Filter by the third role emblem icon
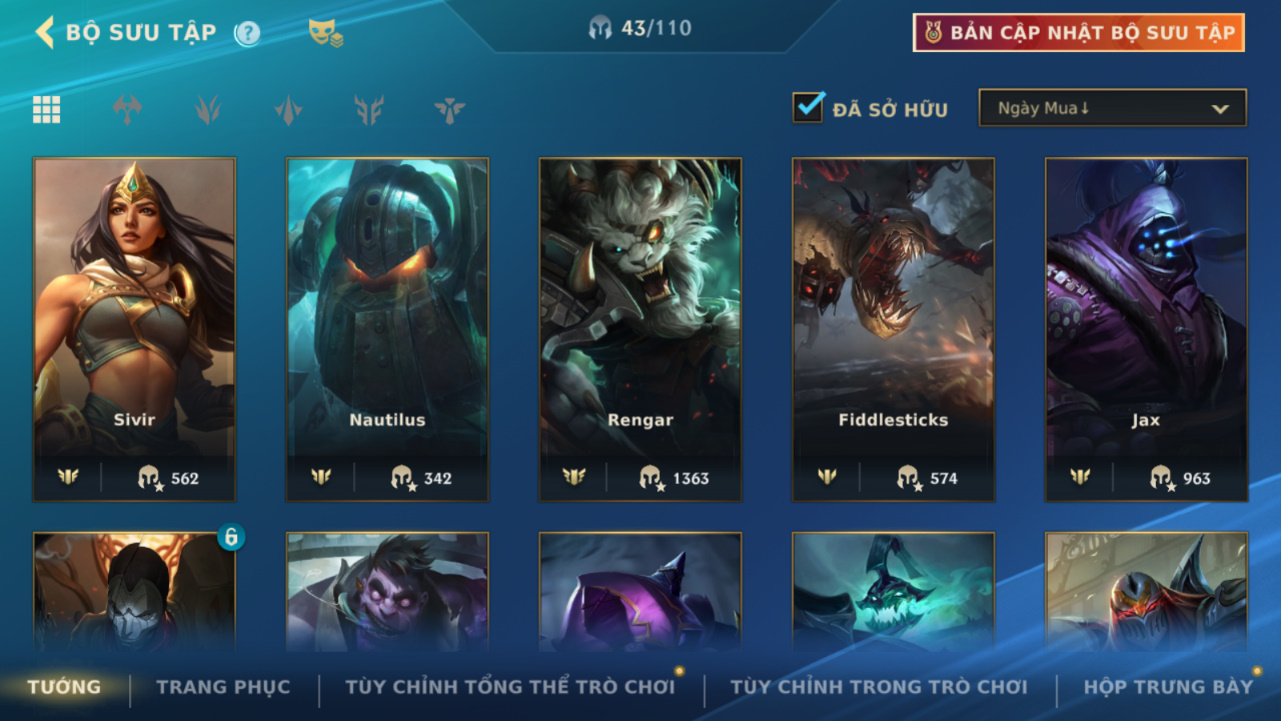Screen dimensions: 1281x721 click(x=288, y=110)
